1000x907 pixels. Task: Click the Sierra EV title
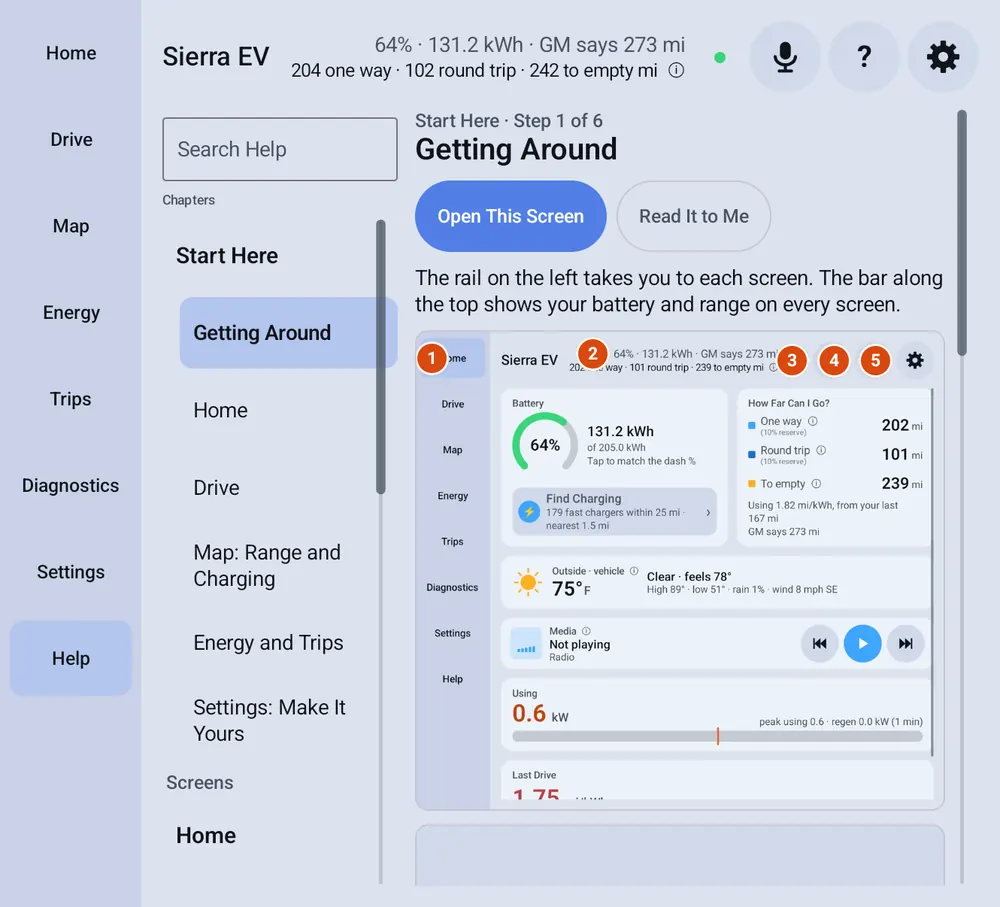[x=216, y=57]
